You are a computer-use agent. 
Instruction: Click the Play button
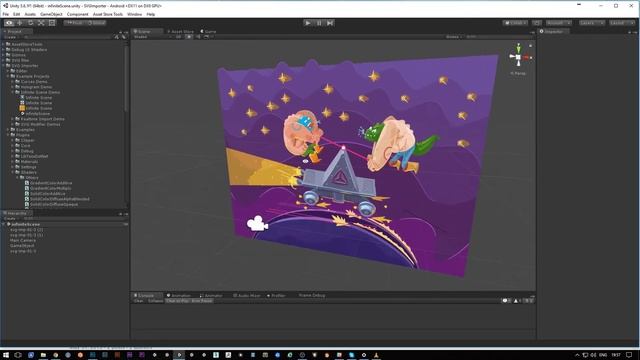click(x=308, y=23)
